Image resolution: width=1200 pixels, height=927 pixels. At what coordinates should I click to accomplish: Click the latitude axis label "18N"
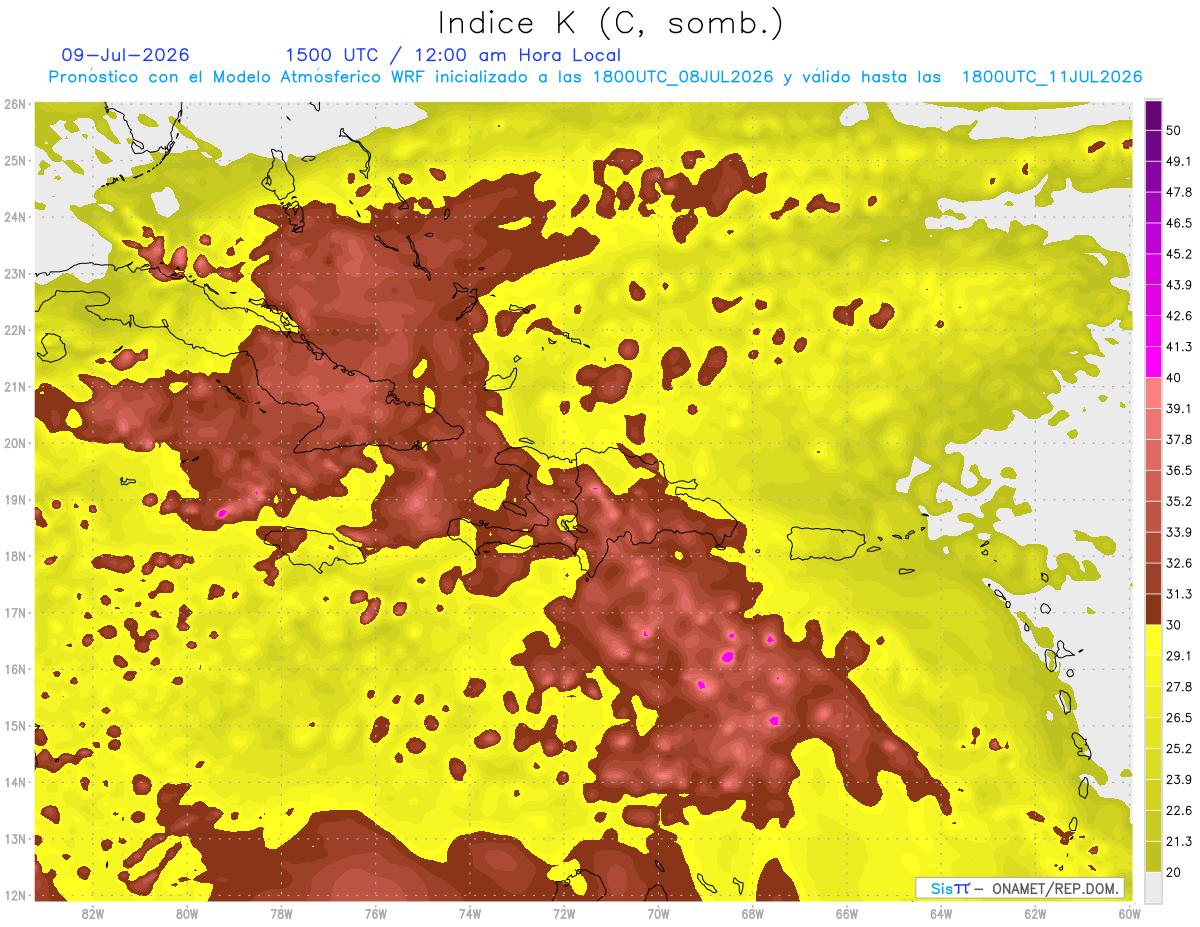[14, 557]
